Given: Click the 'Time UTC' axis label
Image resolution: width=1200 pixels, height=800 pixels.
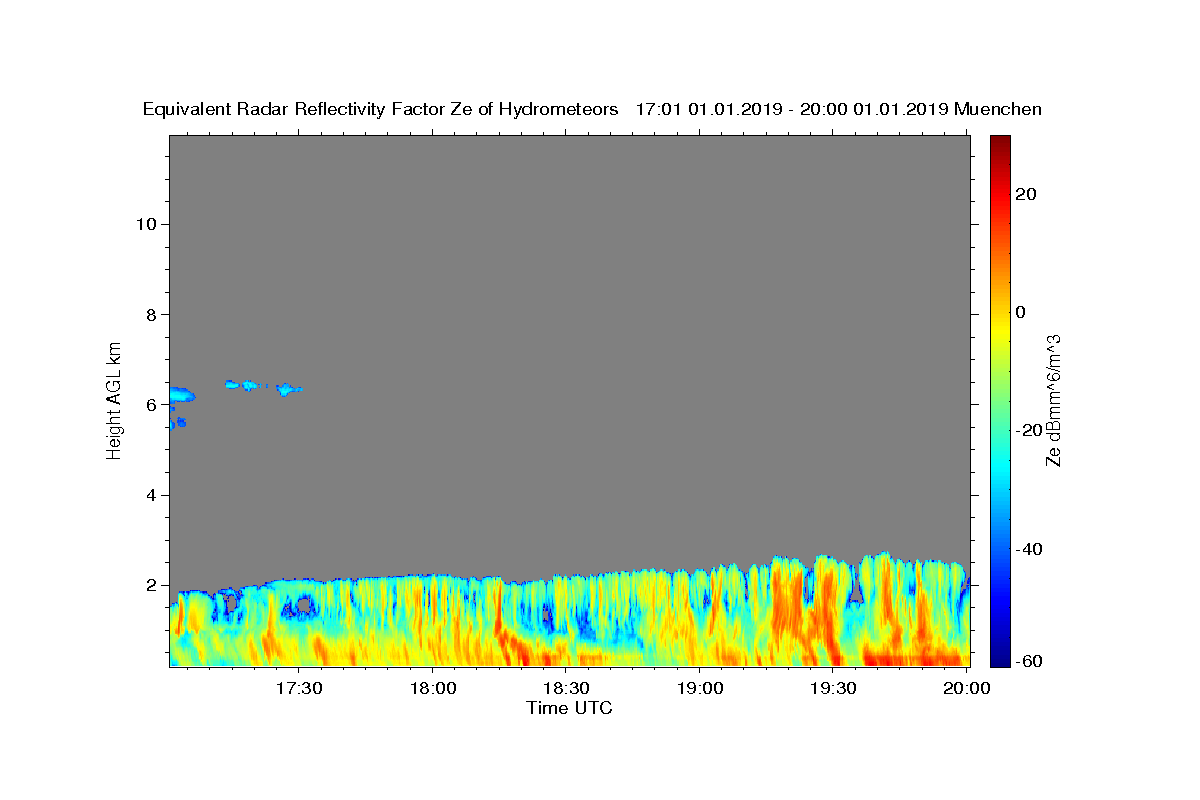Looking at the screenshot, I should tap(569, 708).
